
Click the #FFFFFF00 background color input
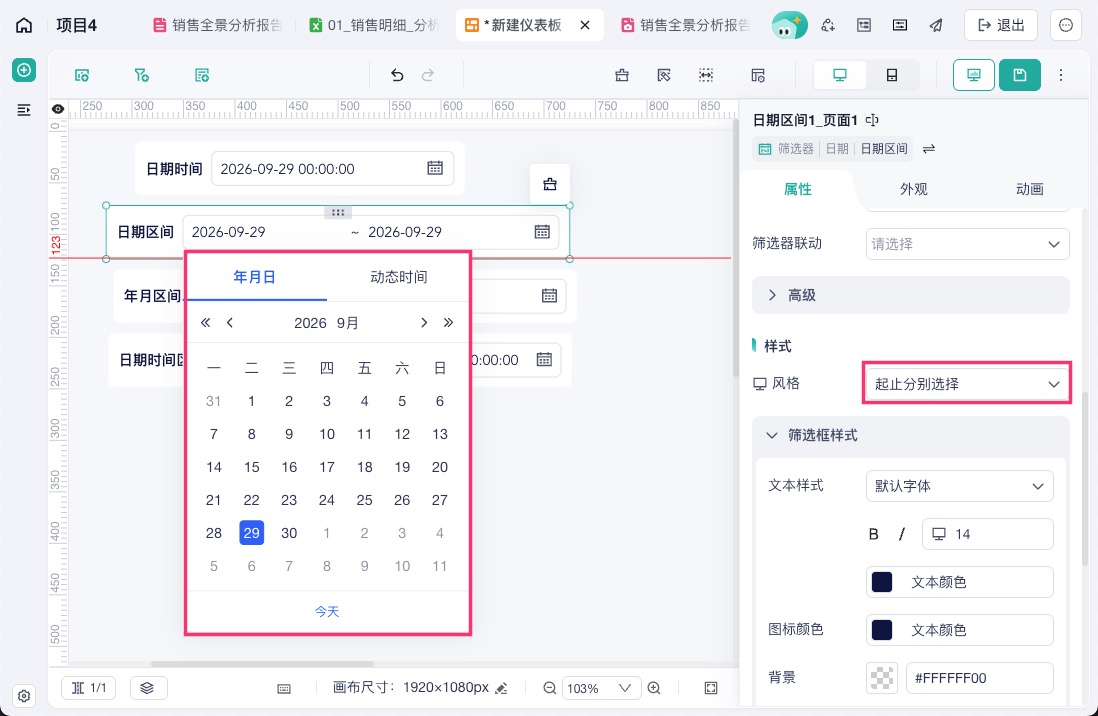(x=980, y=677)
